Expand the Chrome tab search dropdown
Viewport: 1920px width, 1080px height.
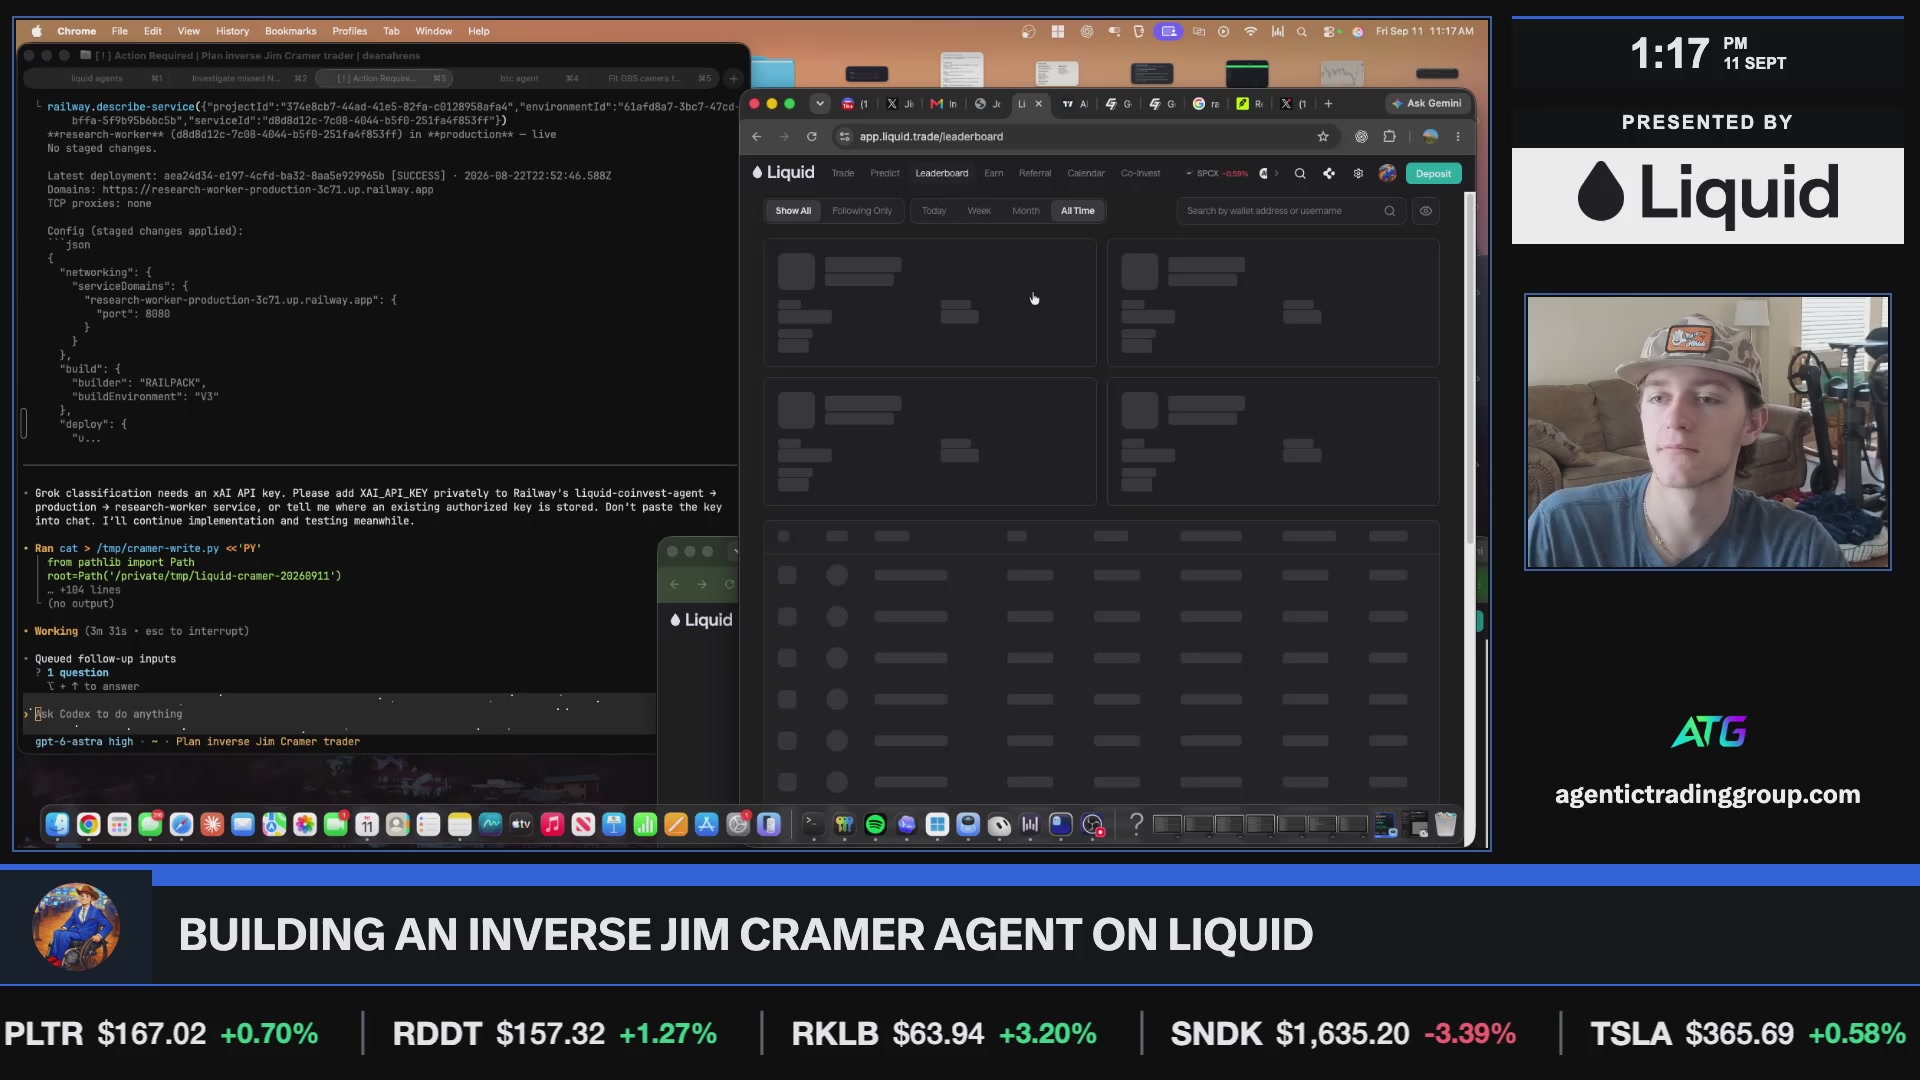(x=820, y=103)
